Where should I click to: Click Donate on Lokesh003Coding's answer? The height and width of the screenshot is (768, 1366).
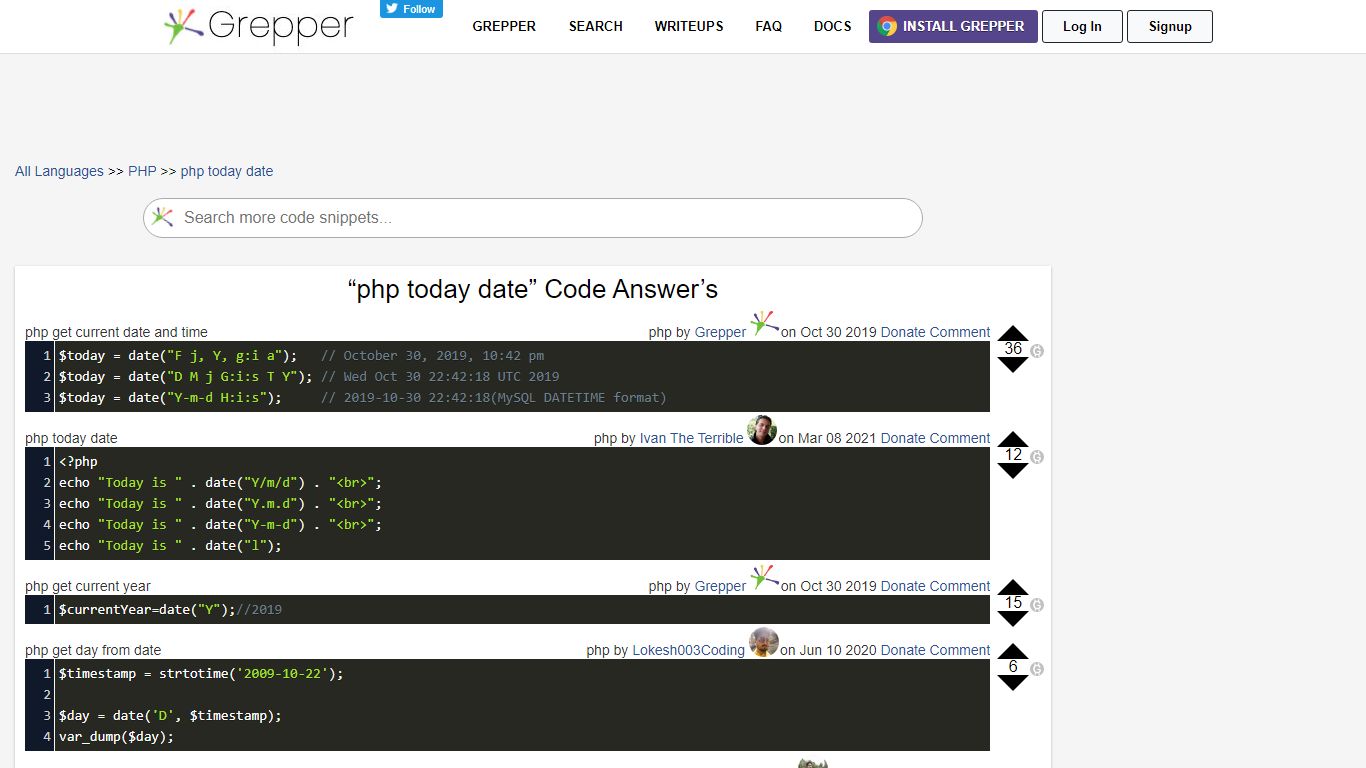903,650
